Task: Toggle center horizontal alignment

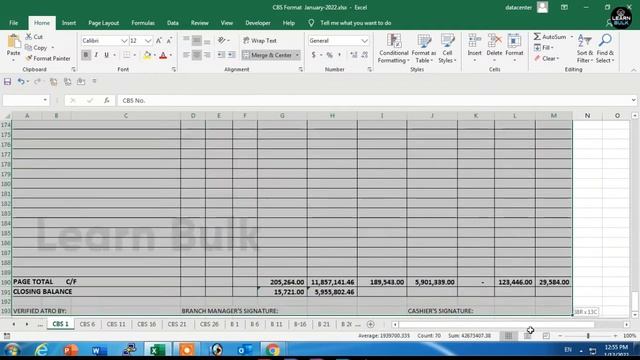Action: (196, 55)
